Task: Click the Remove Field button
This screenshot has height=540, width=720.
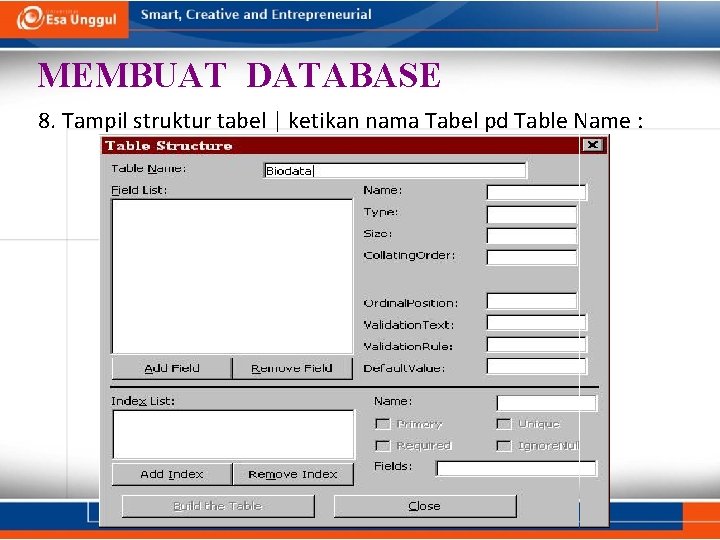Action: pyautogui.click(x=292, y=368)
